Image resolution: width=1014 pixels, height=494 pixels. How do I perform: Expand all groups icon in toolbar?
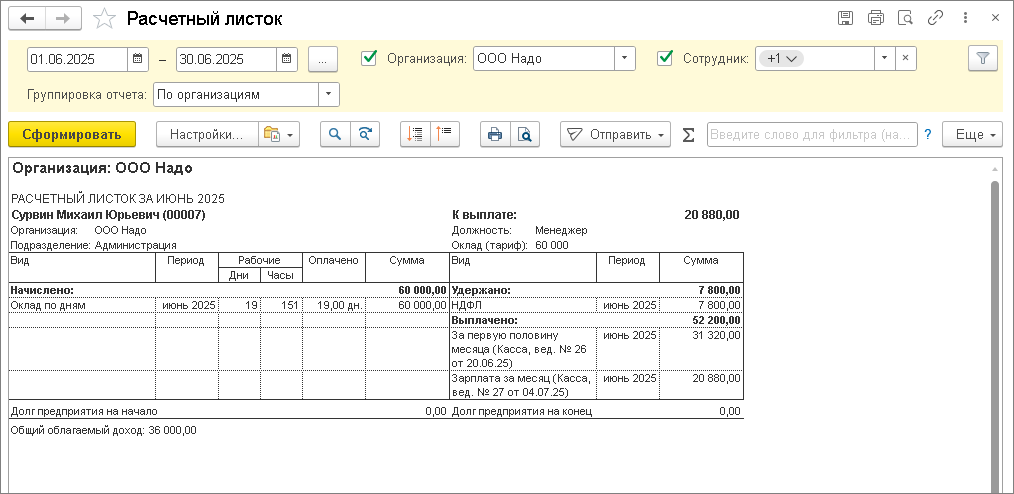pos(445,134)
